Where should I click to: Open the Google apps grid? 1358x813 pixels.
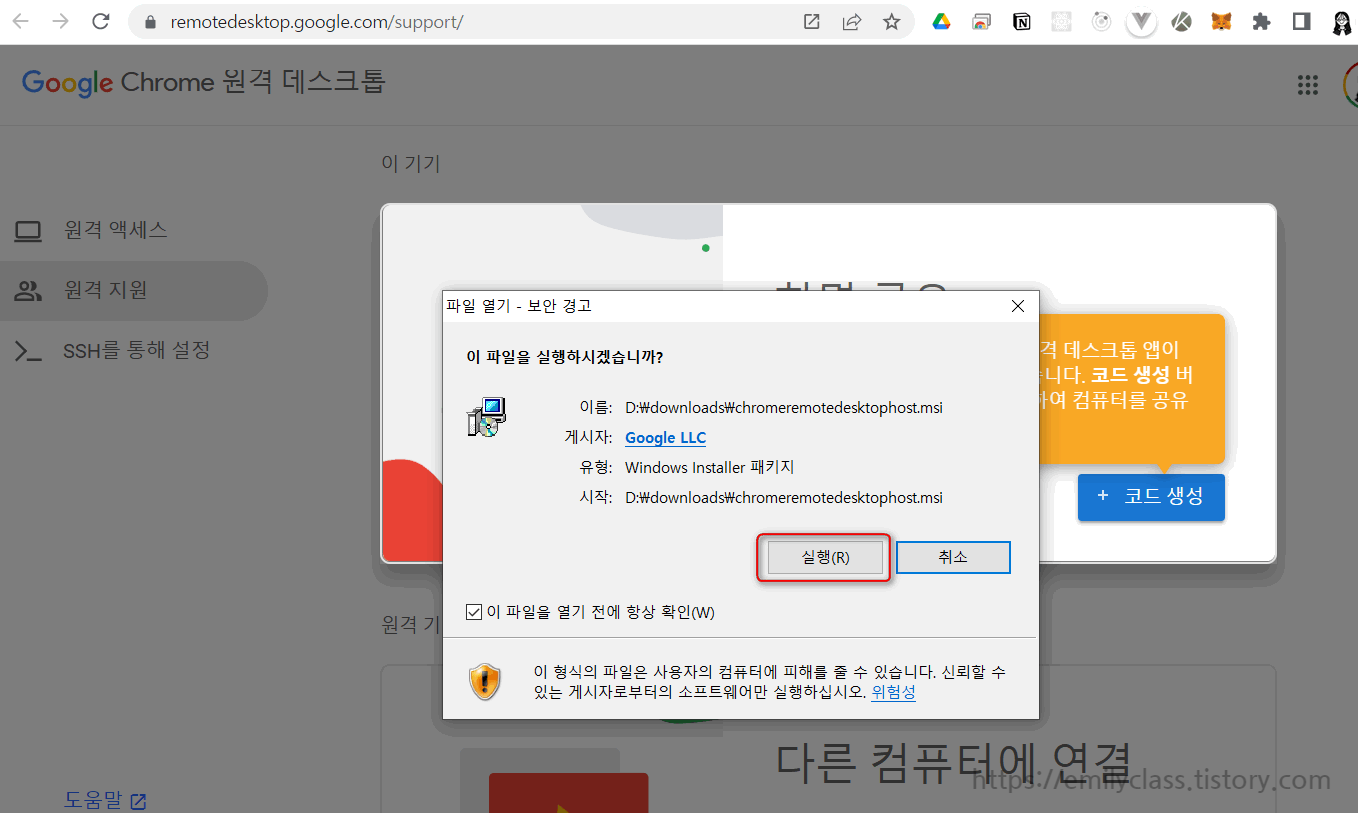(1308, 85)
